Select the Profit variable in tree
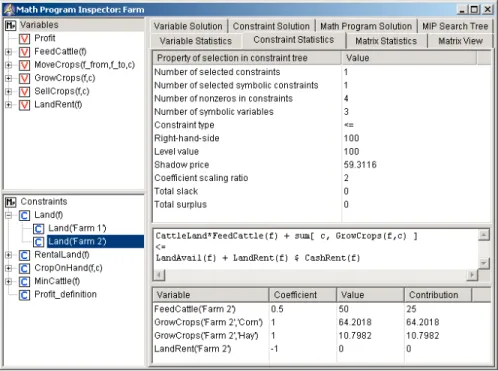The width and height of the screenshot is (498, 371). coord(45,38)
